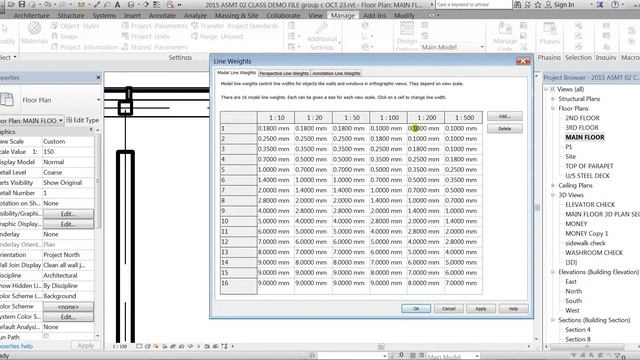640x360 pixels.
Task: Click Apply in Line Weights dialog
Action: click(481, 309)
